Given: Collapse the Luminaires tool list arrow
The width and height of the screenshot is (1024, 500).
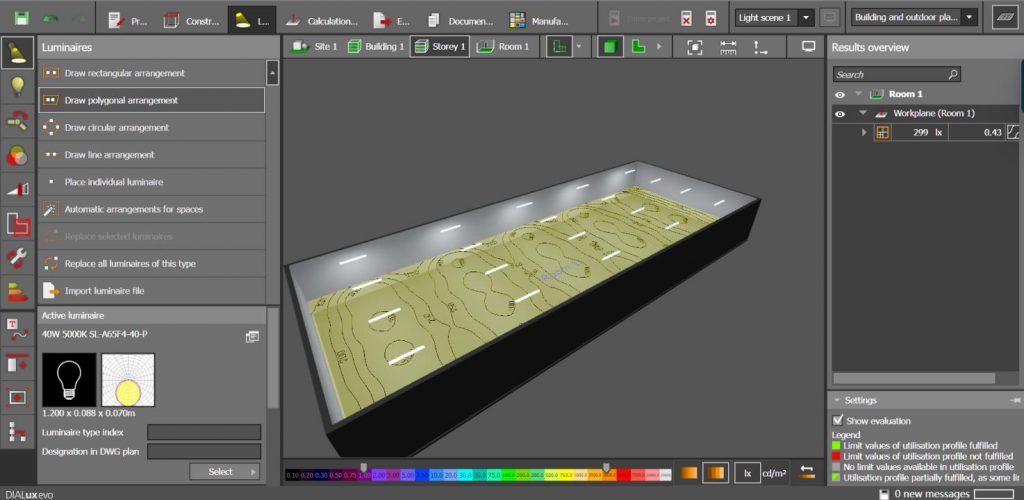Looking at the screenshot, I should point(272,72).
